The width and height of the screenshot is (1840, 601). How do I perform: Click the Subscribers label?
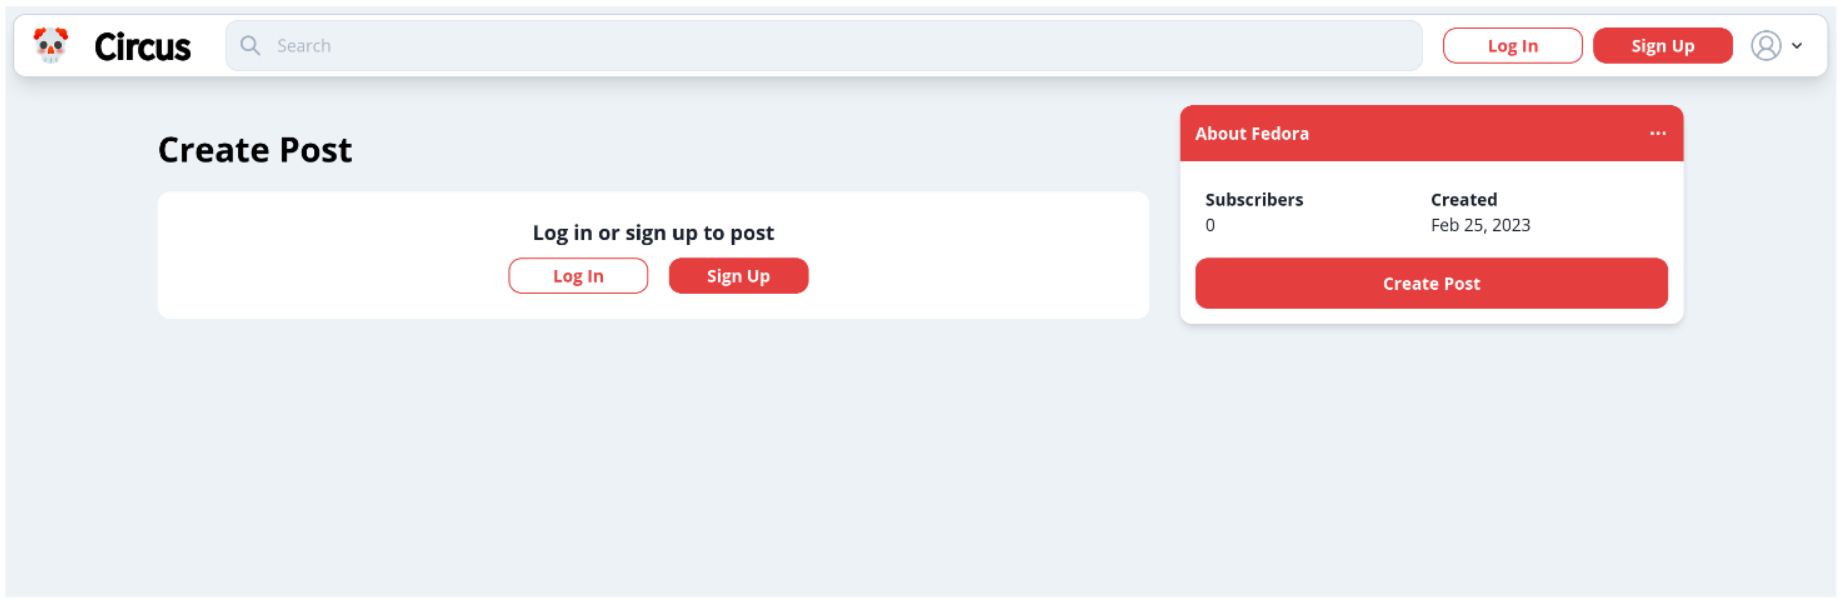pos(1254,200)
